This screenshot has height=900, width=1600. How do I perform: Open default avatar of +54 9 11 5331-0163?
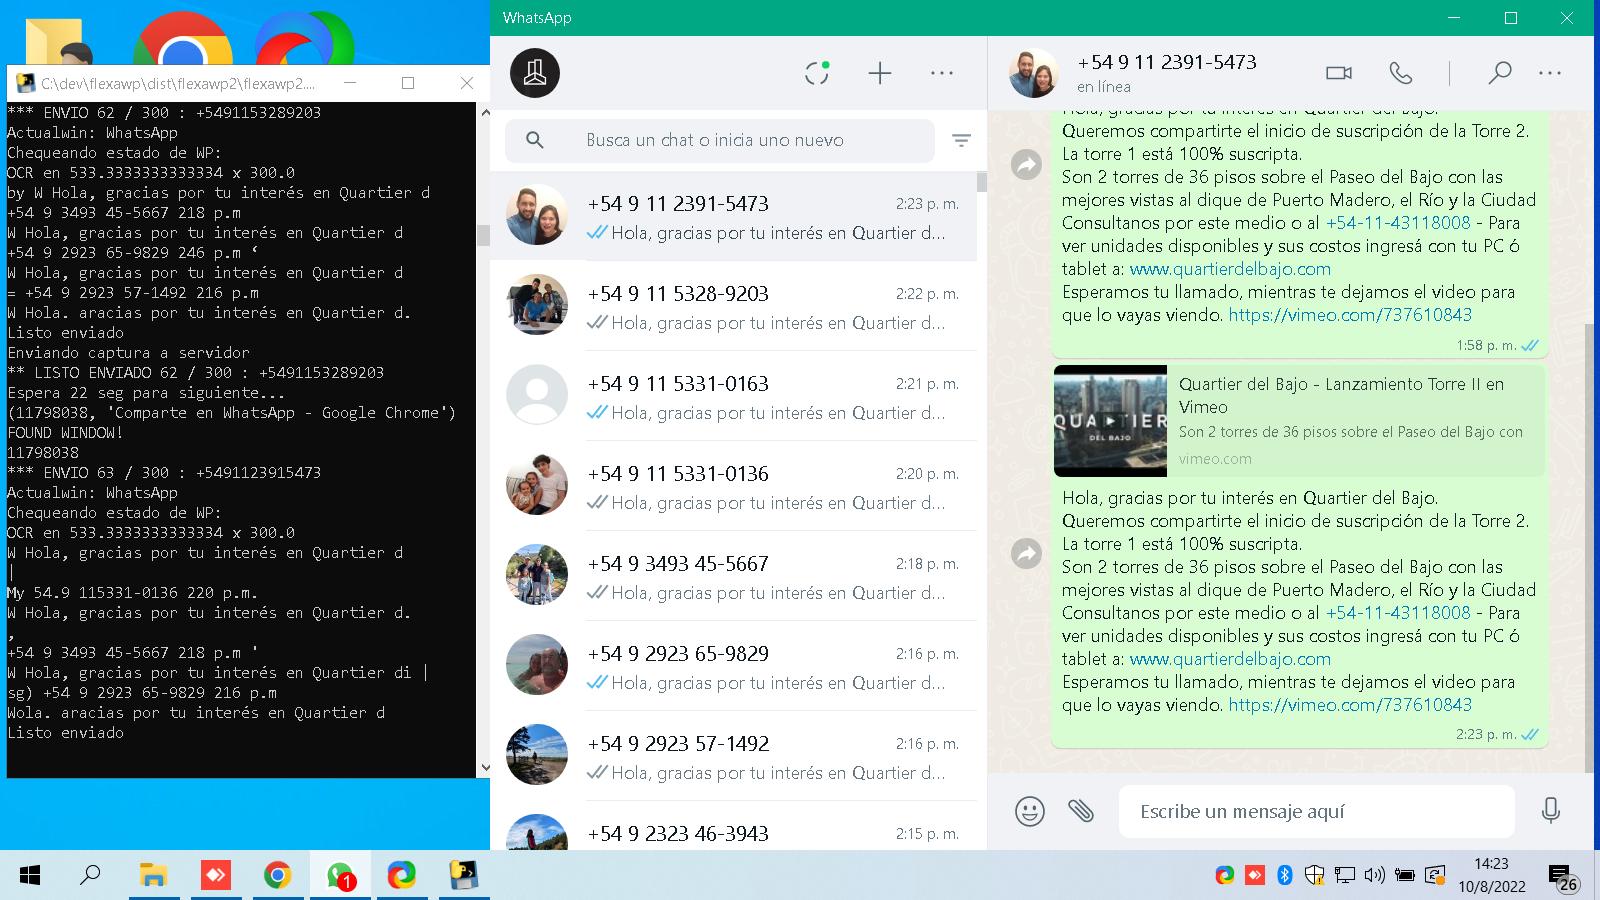point(537,394)
